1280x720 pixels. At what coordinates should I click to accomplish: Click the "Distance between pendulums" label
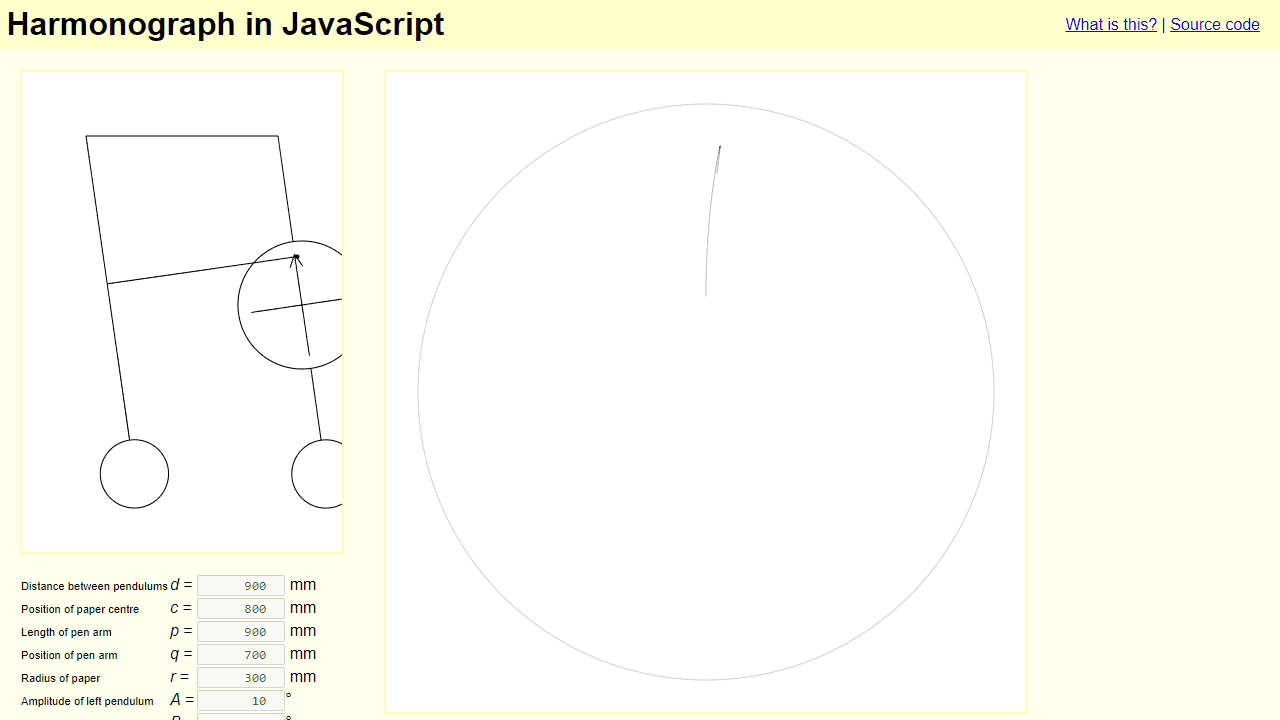tap(94, 586)
